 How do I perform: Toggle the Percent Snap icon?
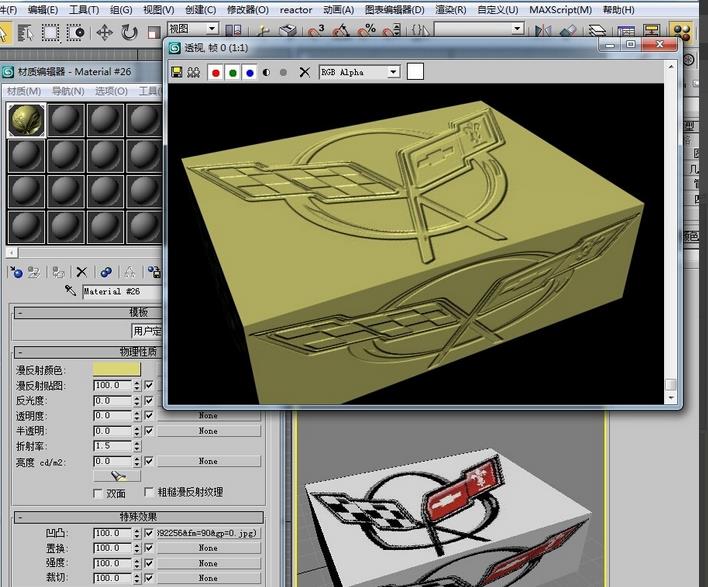(x=365, y=31)
